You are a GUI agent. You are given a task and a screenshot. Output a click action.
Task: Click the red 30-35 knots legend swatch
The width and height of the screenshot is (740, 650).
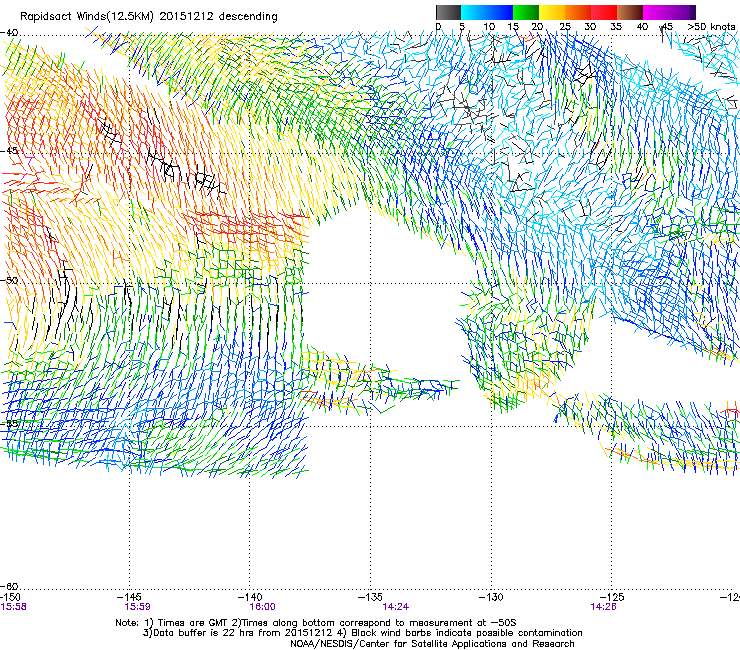tap(604, 12)
